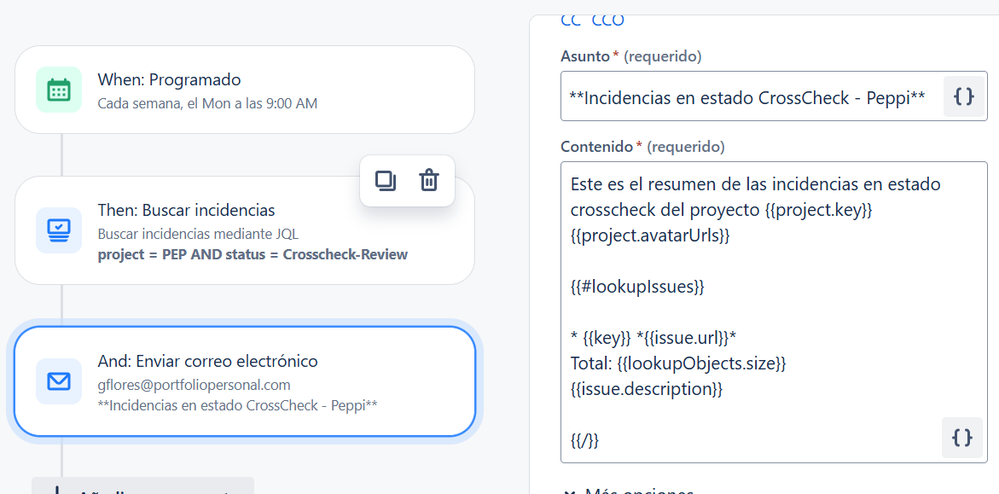Viewport: 999px width, 494px height.
Task: Click the Asunto field label
Action: coord(585,56)
